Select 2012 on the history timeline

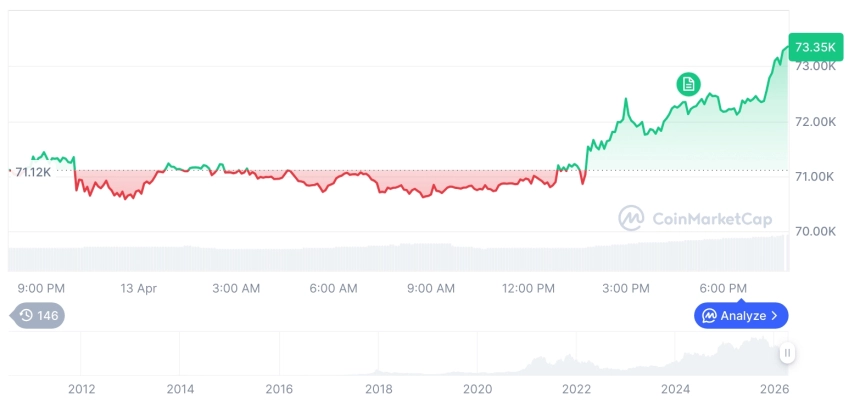81,388
